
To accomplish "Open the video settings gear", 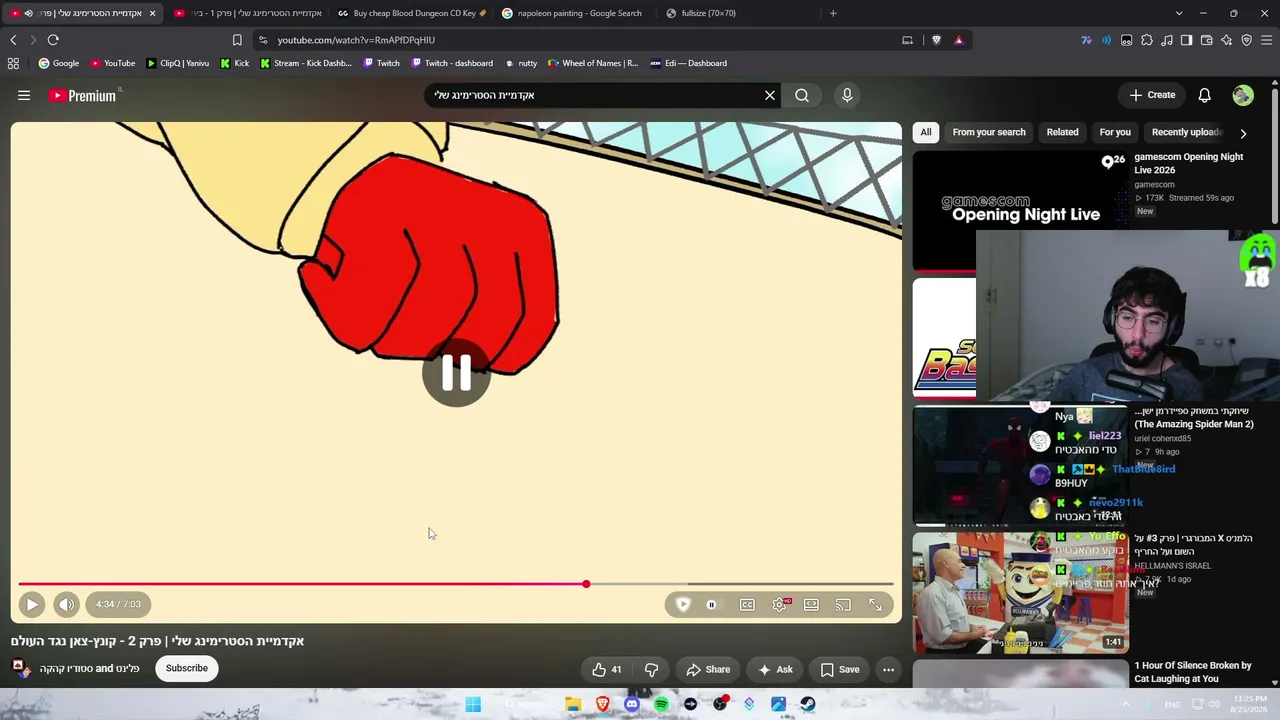I will coord(780,604).
